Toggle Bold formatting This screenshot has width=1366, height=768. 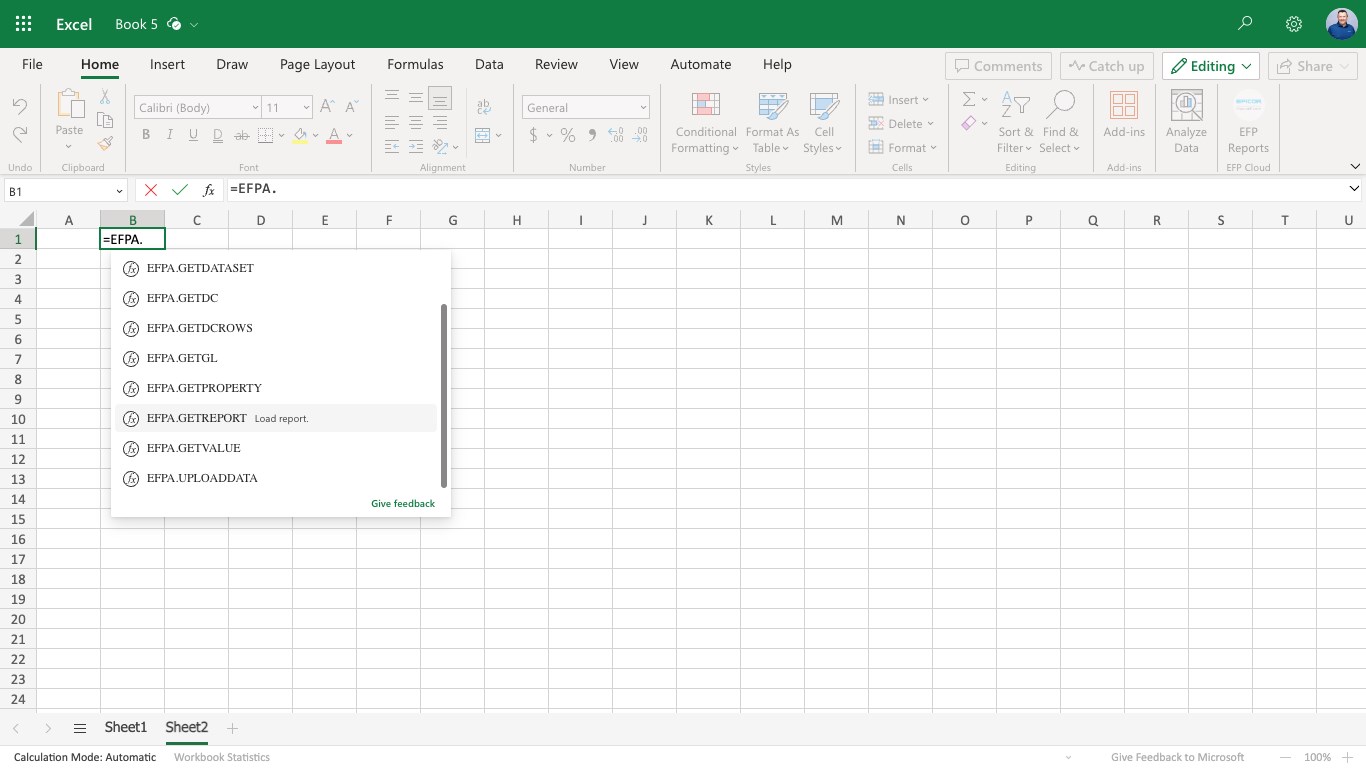[x=146, y=135]
